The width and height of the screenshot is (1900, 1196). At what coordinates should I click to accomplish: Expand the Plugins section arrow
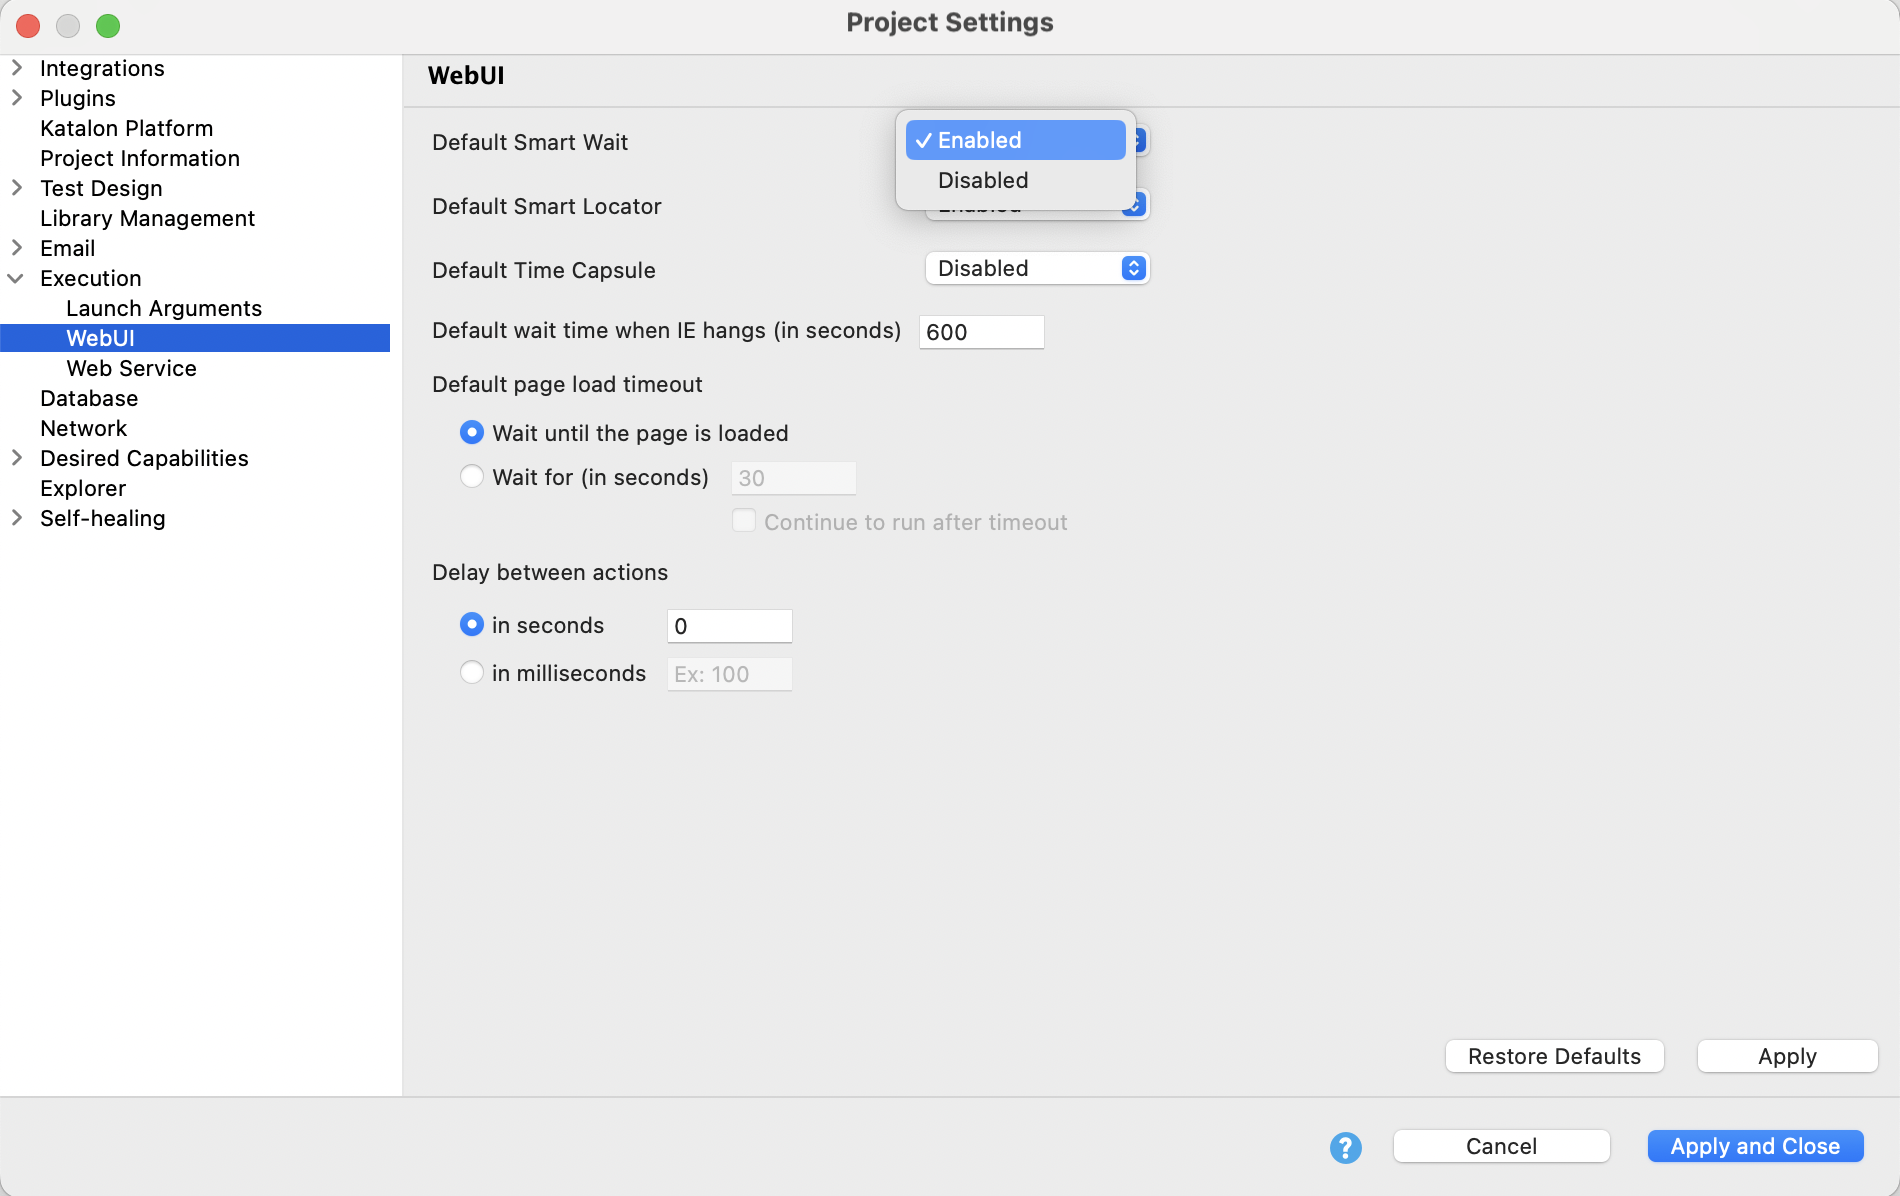(x=17, y=98)
